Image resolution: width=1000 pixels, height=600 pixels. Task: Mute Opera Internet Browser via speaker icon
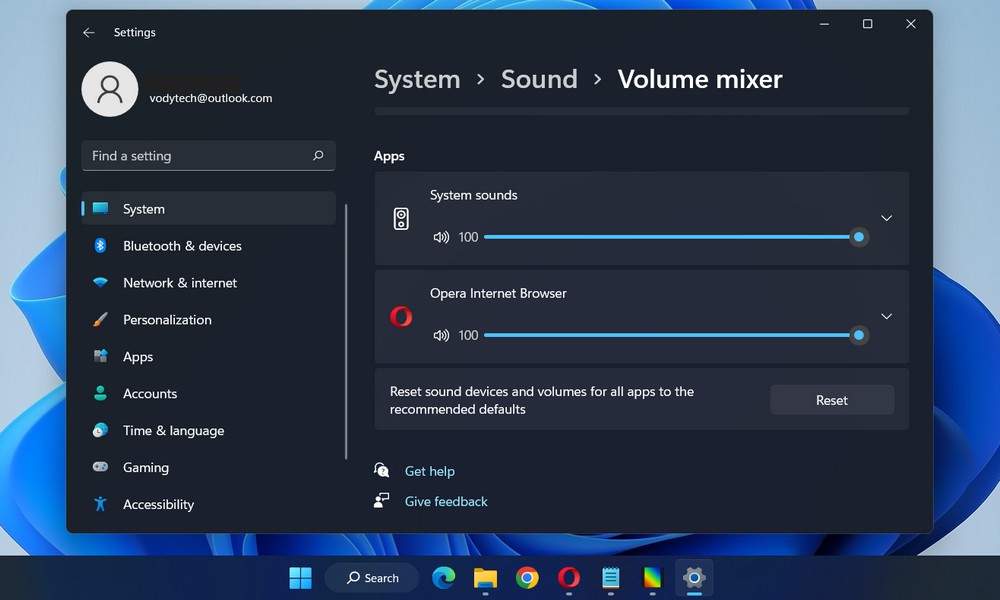click(441, 335)
